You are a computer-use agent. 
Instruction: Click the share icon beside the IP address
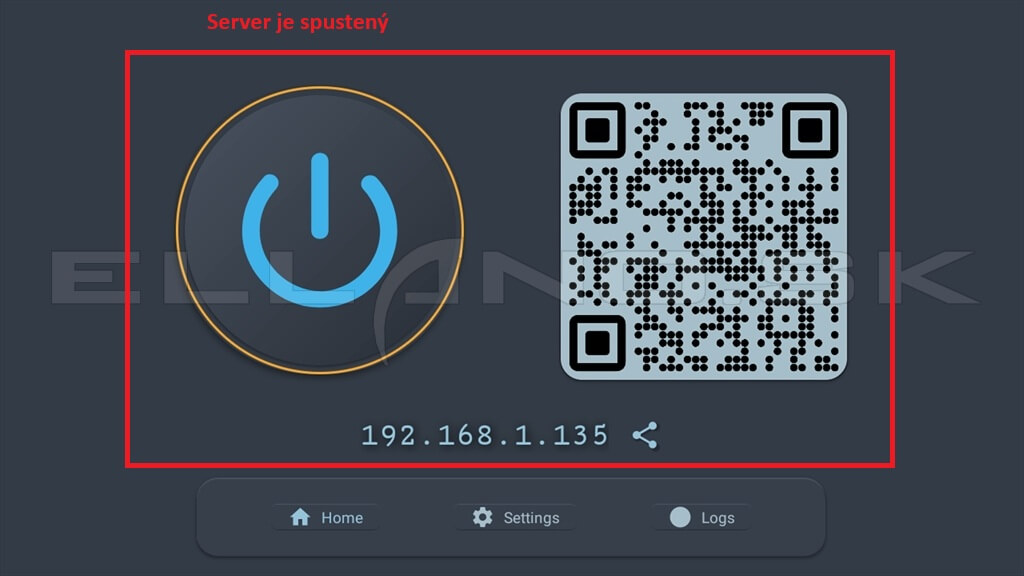coord(645,435)
